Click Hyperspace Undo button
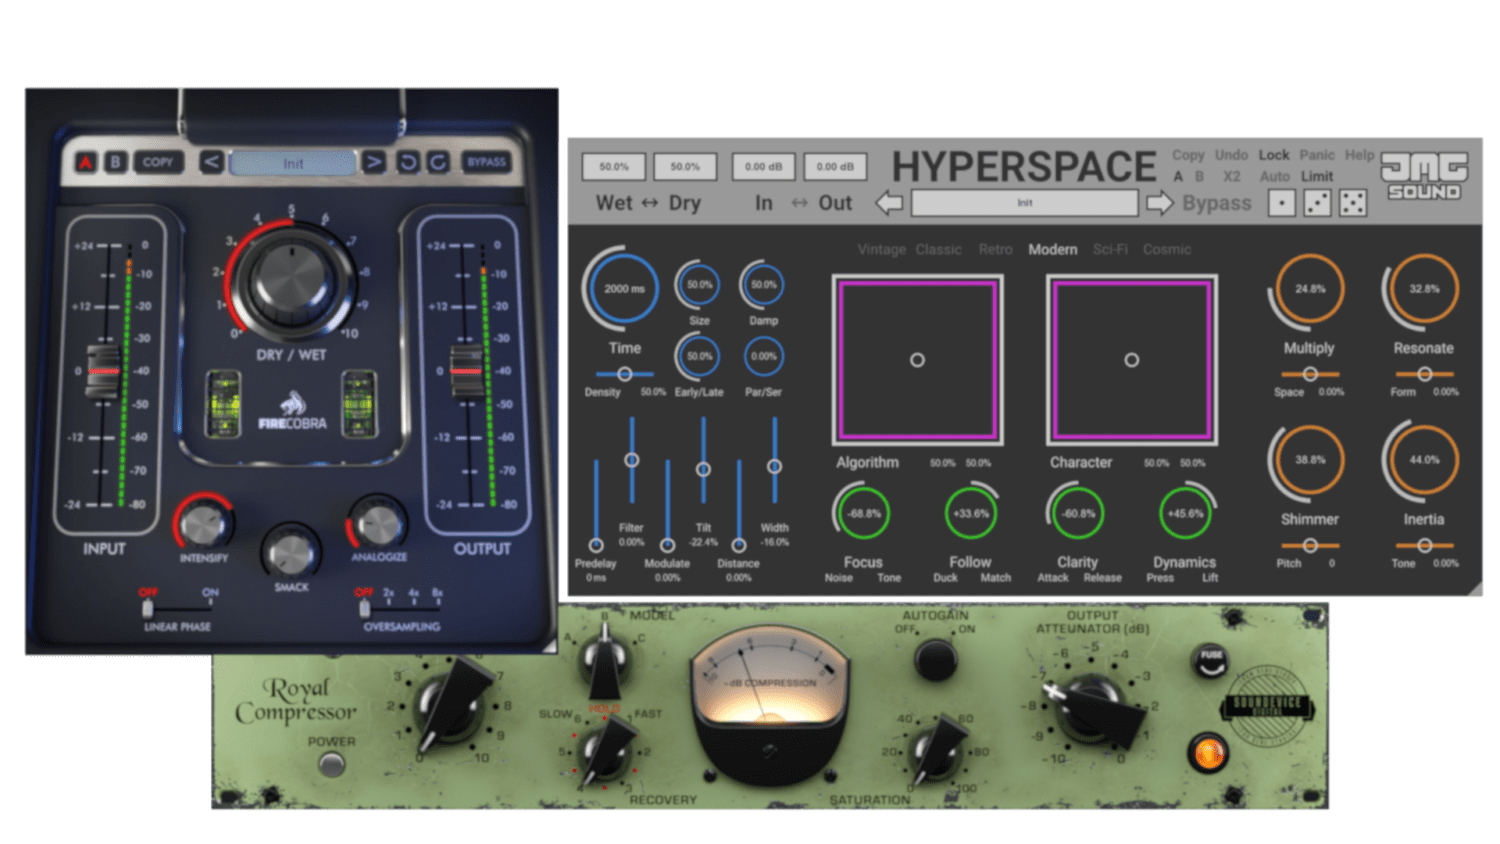Image resolution: width=1500 pixels, height=844 pixels. click(1231, 155)
